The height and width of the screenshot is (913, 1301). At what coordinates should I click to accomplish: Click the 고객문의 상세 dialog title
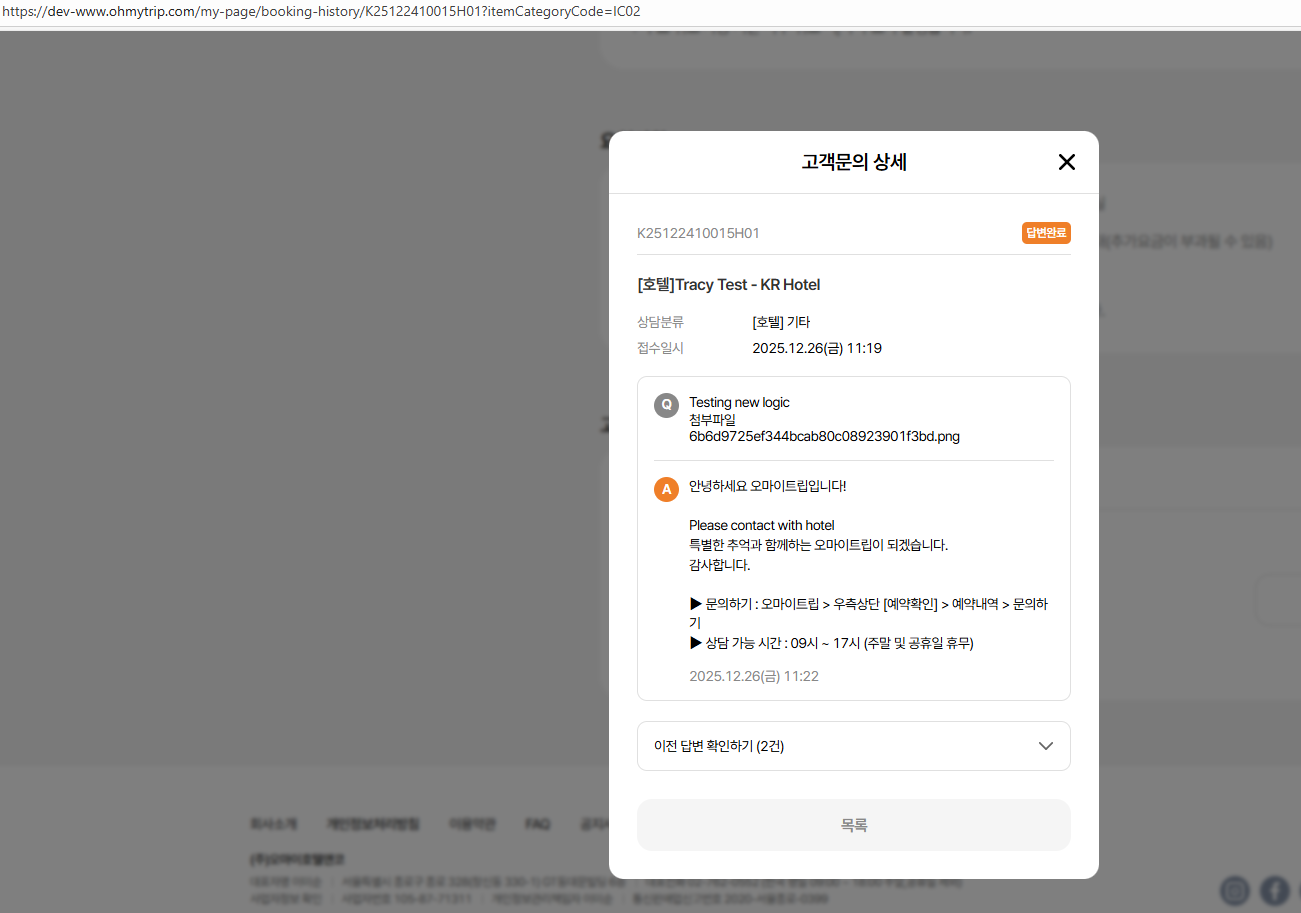coord(854,162)
